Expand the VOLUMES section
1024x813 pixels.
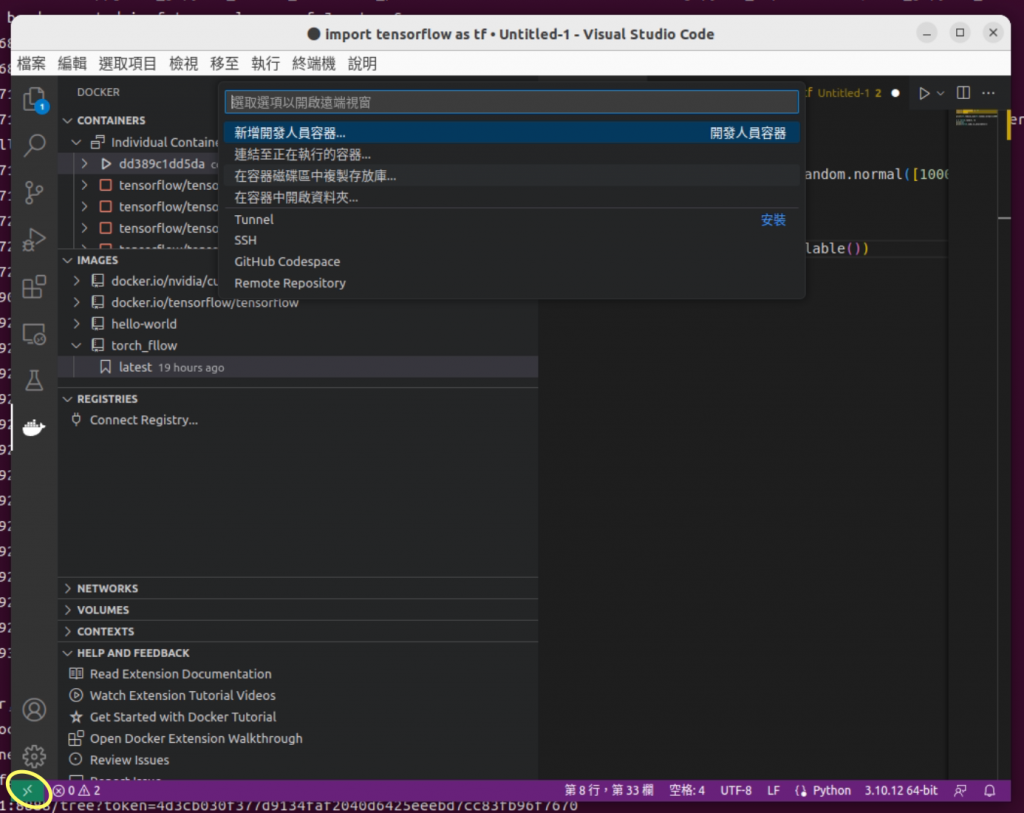point(68,610)
